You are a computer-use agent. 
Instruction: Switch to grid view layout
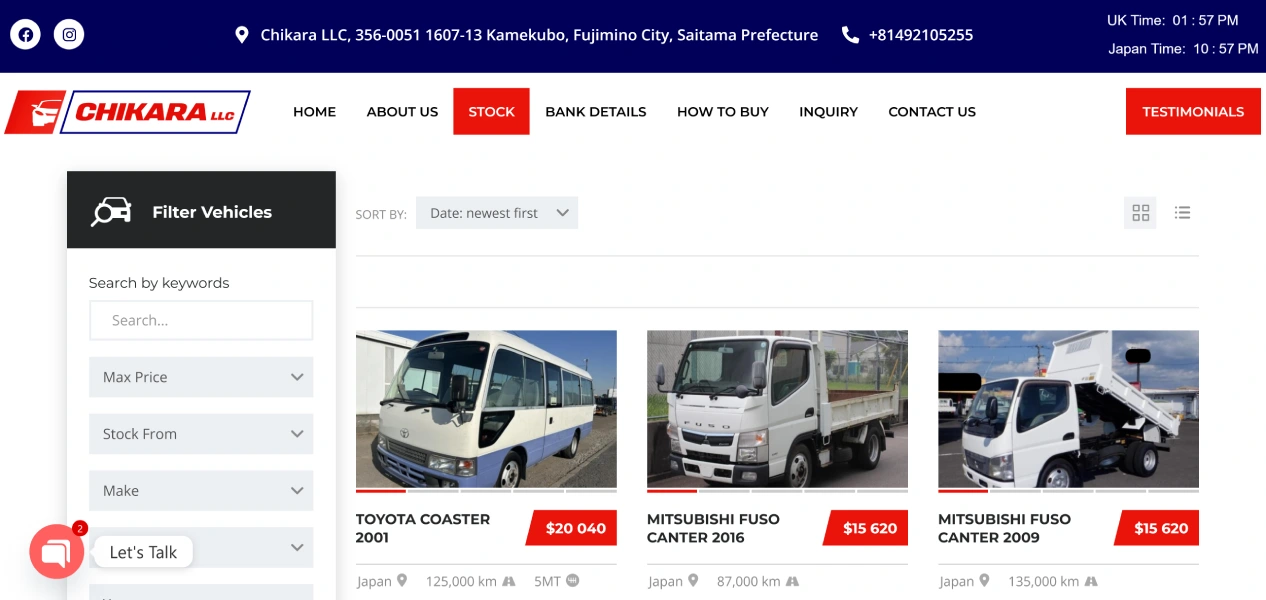(1141, 212)
